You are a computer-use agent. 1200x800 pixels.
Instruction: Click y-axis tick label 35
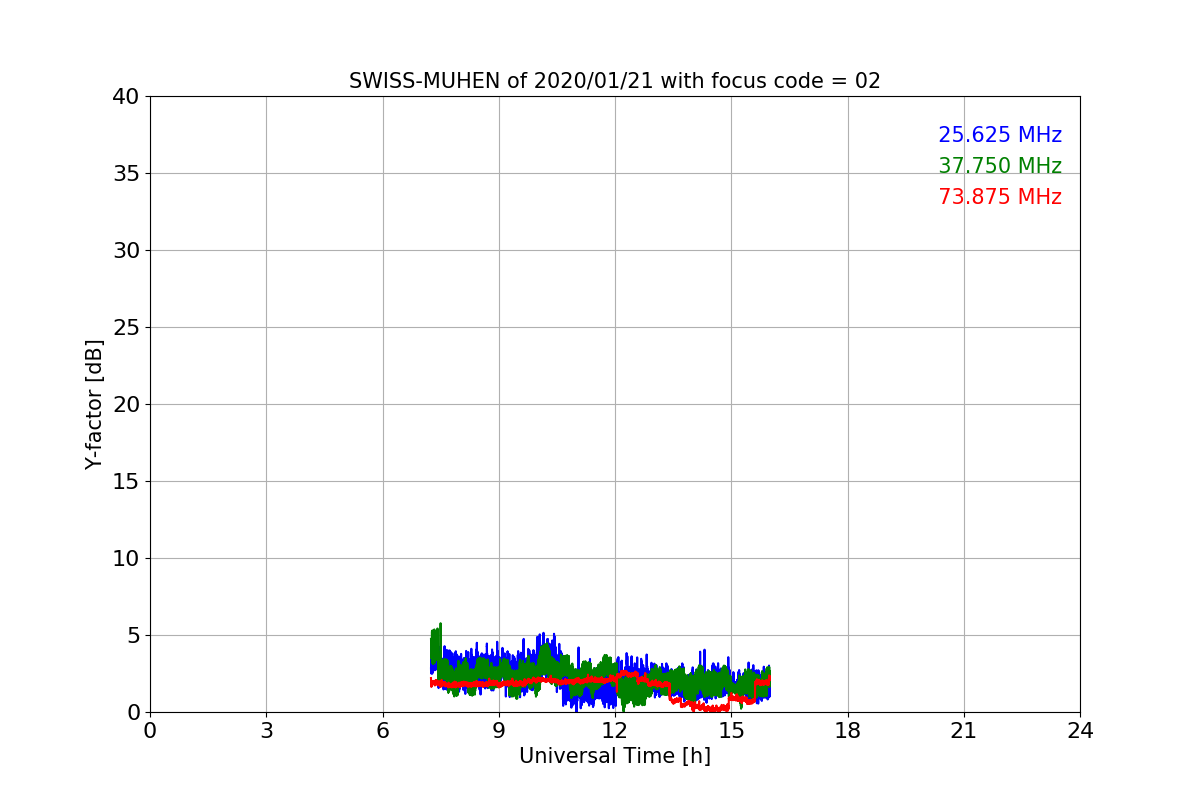tap(126, 174)
